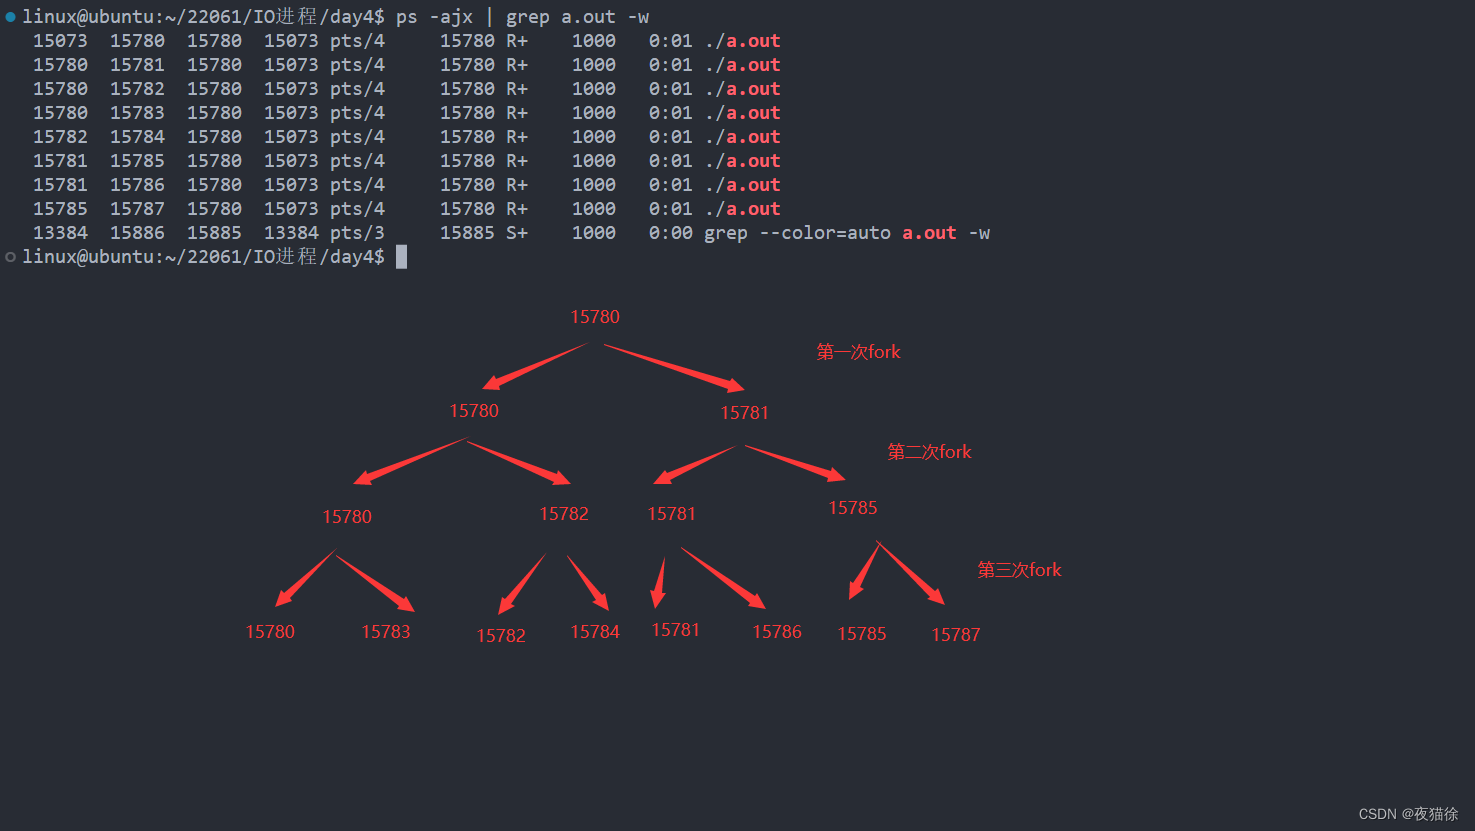Click PID 15784 in the terminal output
Image resolution: width=1475 pixels, height=831 pixels.
pos(137,137)
